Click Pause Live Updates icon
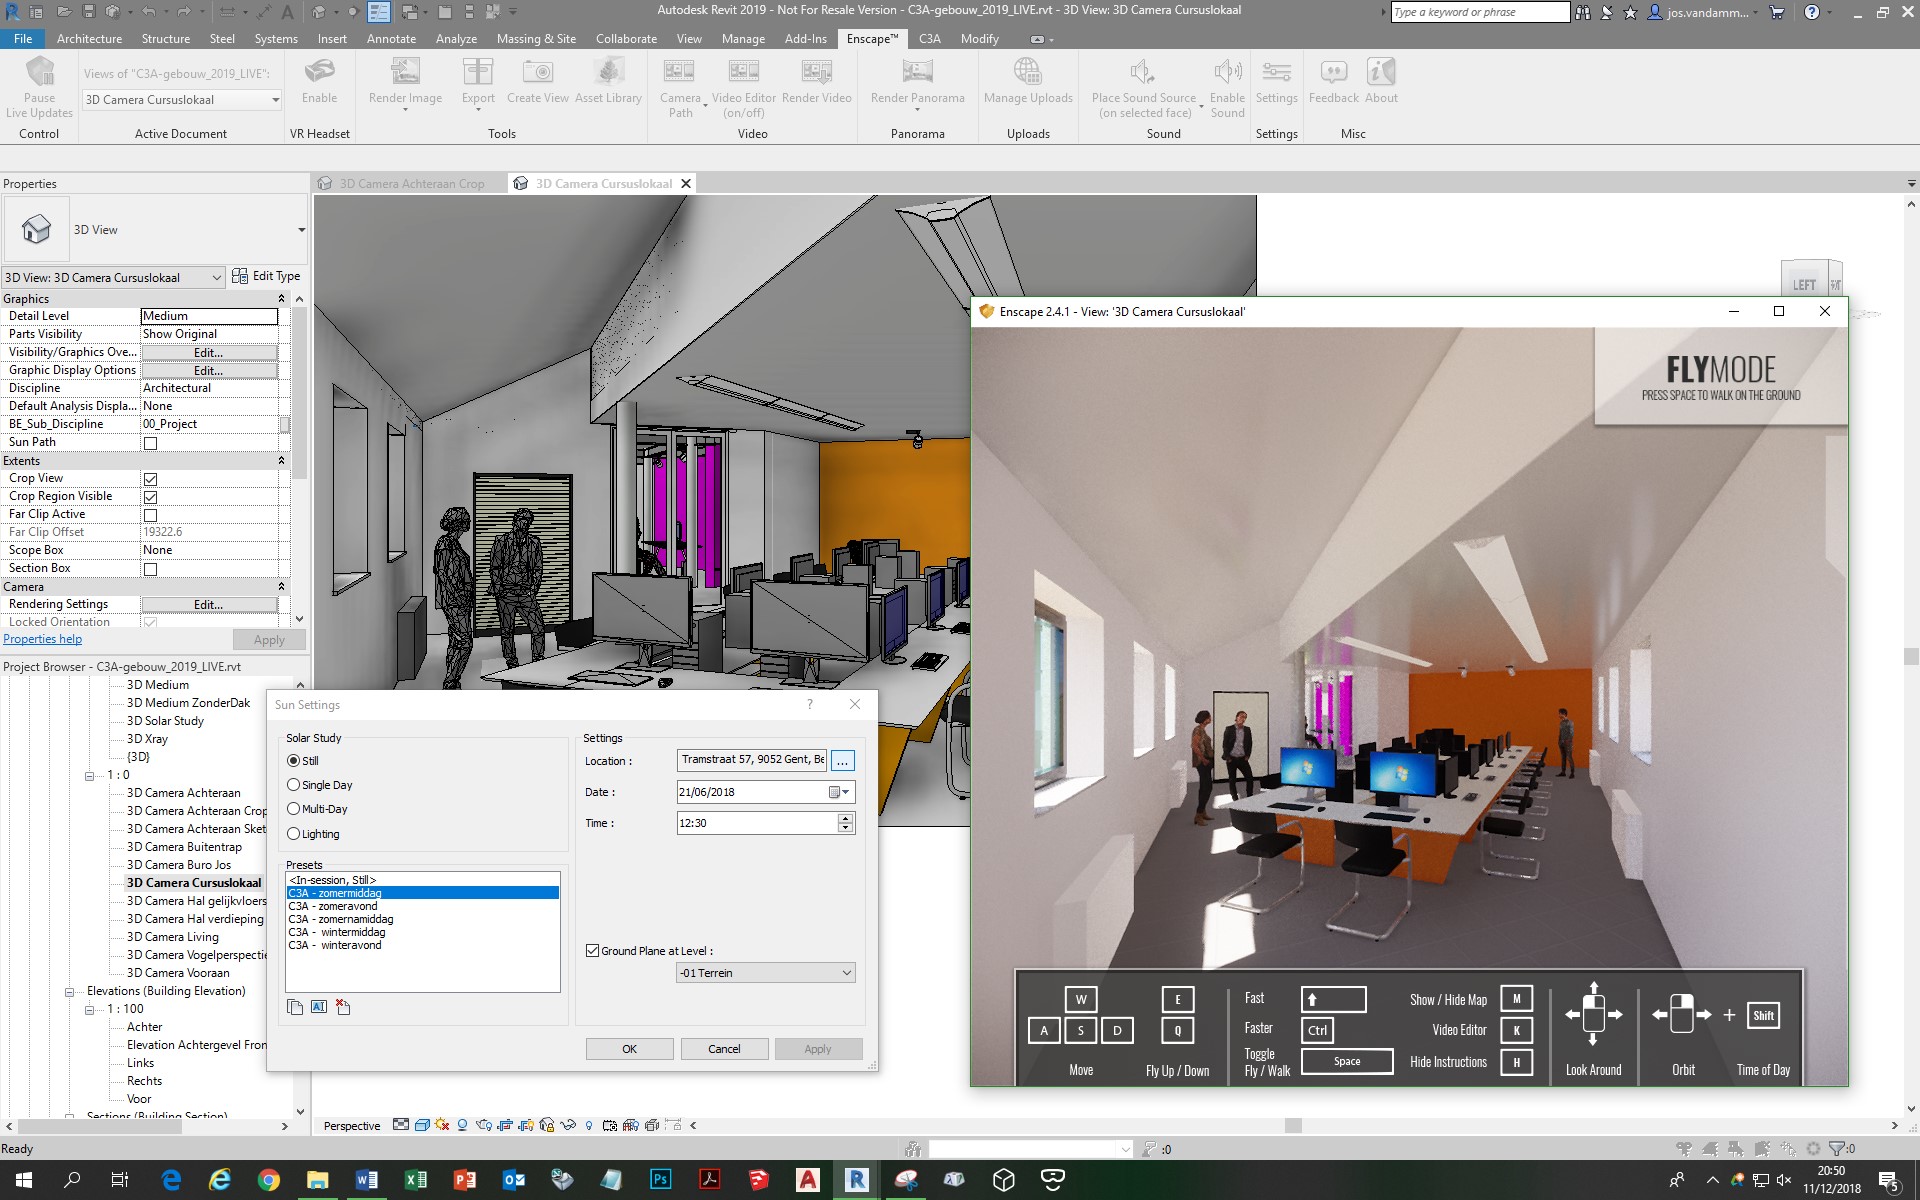The image size is (1920, 1200). (39, 72)
